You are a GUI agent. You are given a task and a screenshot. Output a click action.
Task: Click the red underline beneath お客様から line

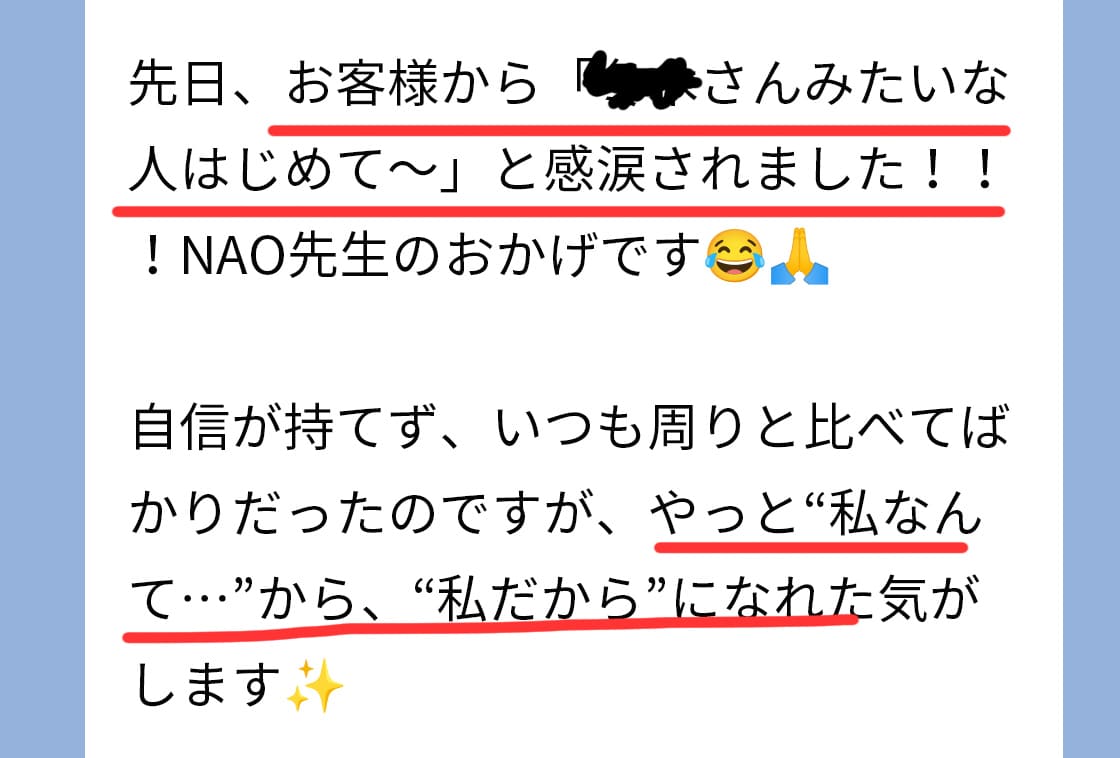tap(639, 130)
